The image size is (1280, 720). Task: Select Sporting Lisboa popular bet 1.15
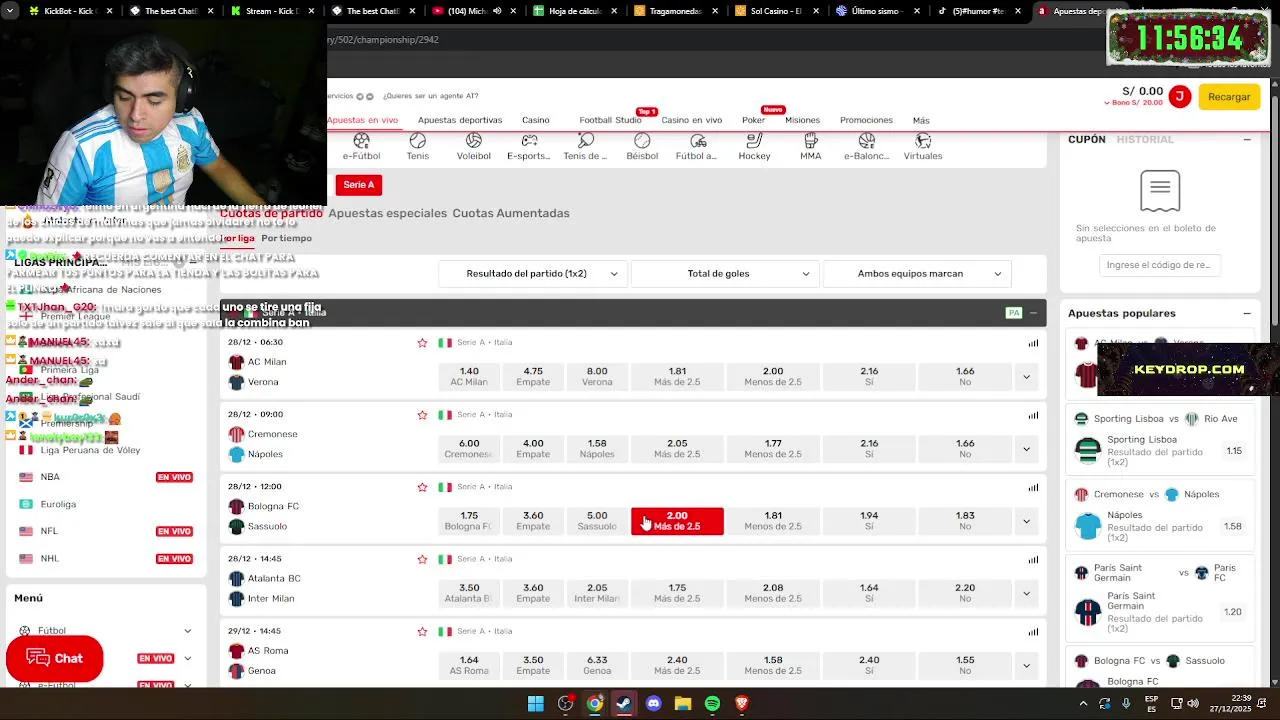coord(1234,451)
